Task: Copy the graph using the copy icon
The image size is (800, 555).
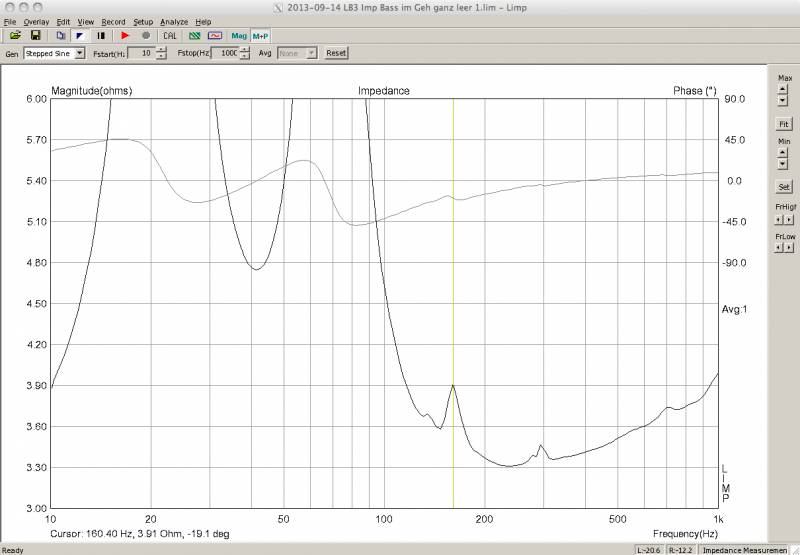Action: [x=61, y=36]
